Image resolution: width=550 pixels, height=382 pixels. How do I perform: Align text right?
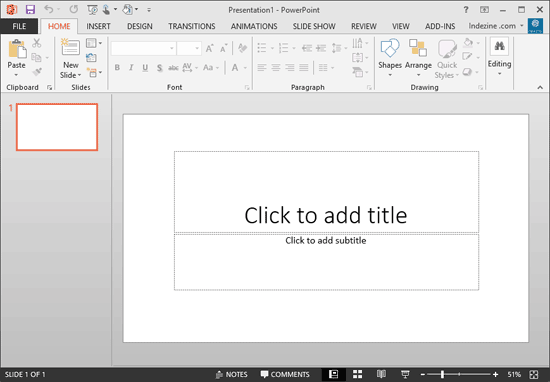coord(290,67)
